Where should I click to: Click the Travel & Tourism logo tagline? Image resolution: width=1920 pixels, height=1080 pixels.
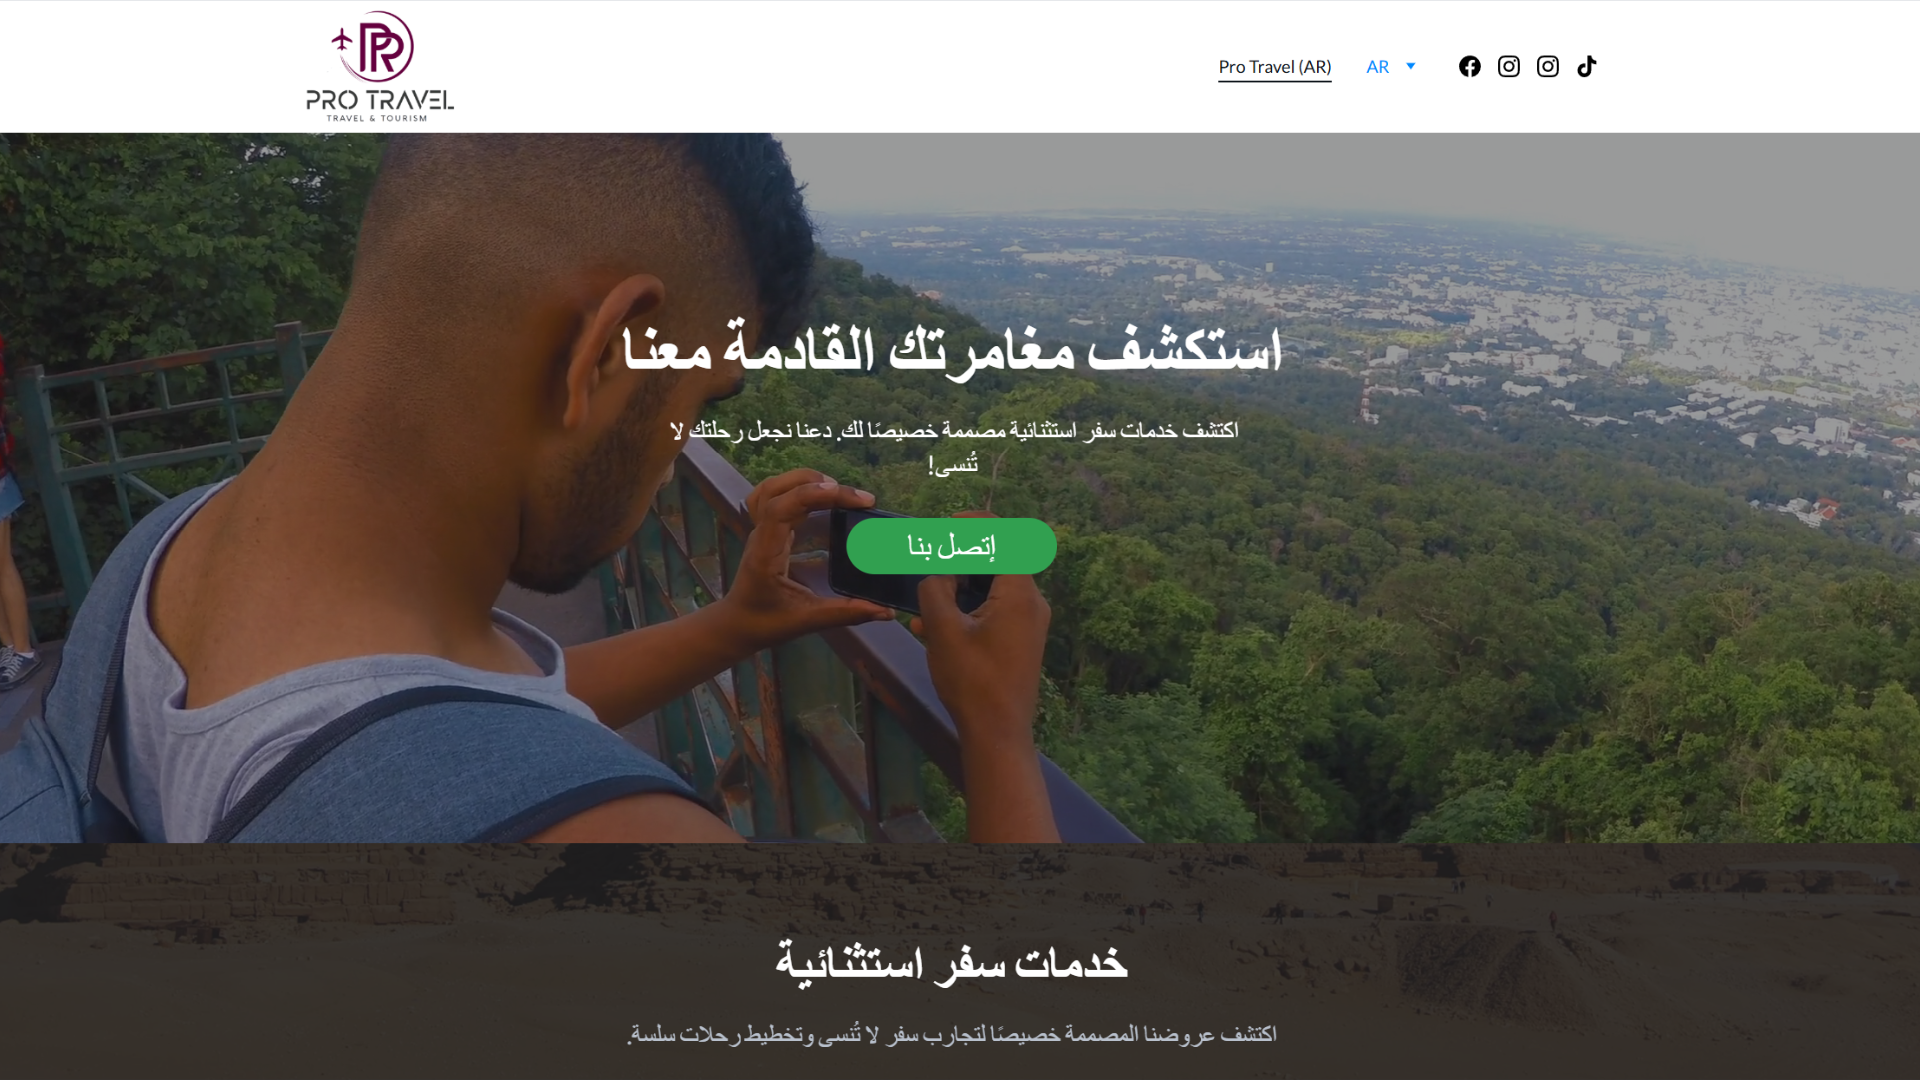point(377,118)
